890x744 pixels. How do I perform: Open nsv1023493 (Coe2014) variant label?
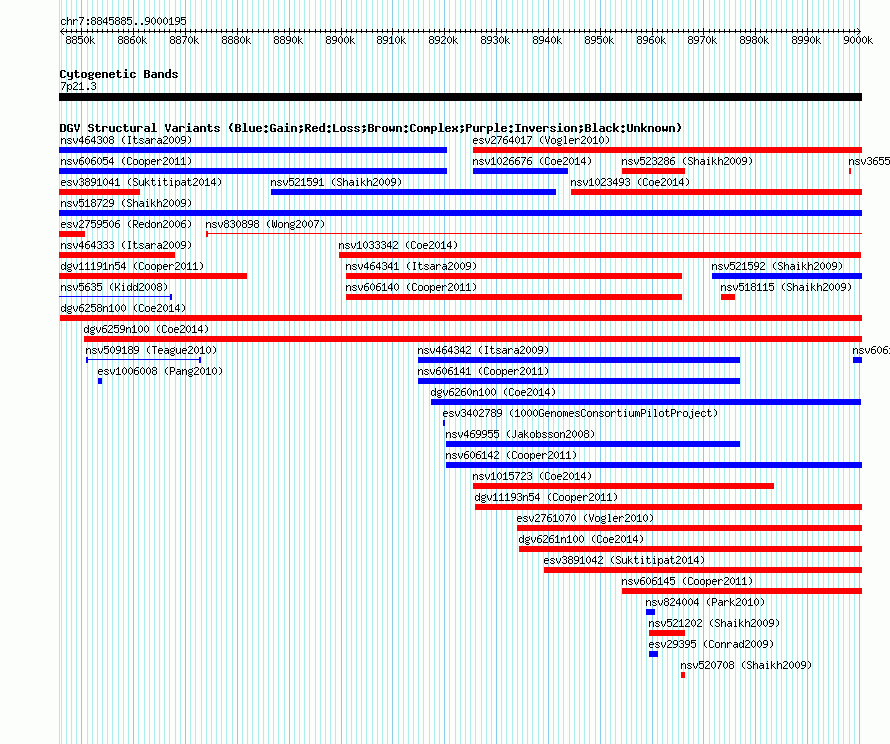tap(630, 182)
